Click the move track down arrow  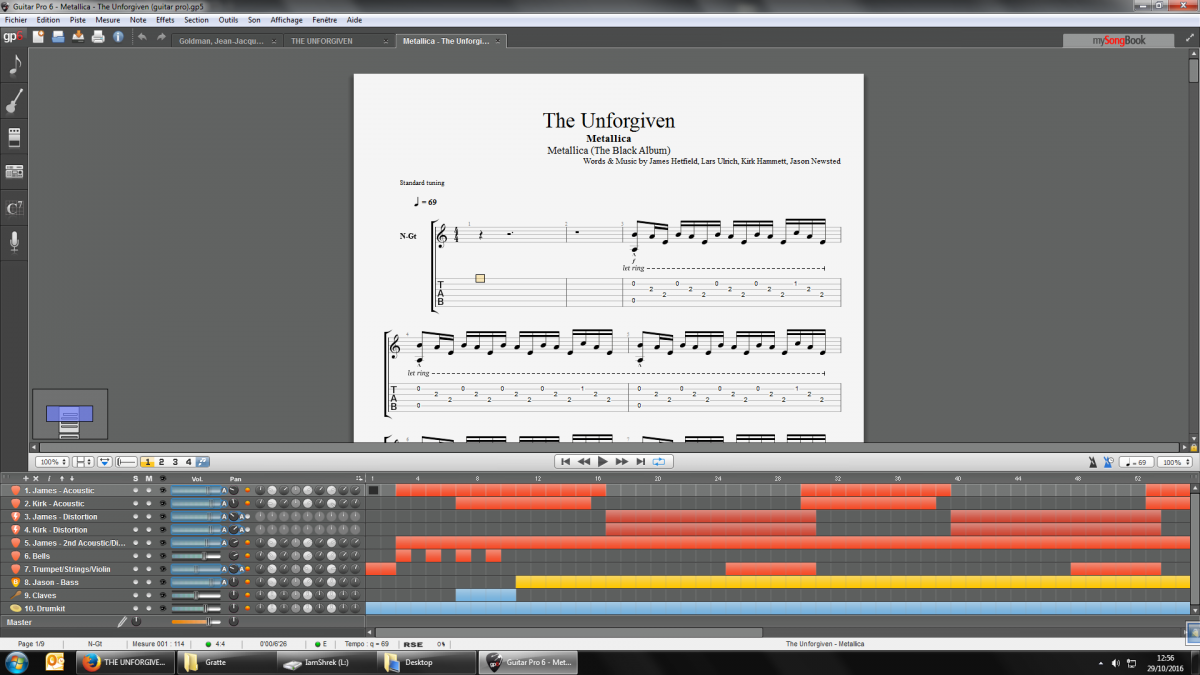tap(72, 479)
